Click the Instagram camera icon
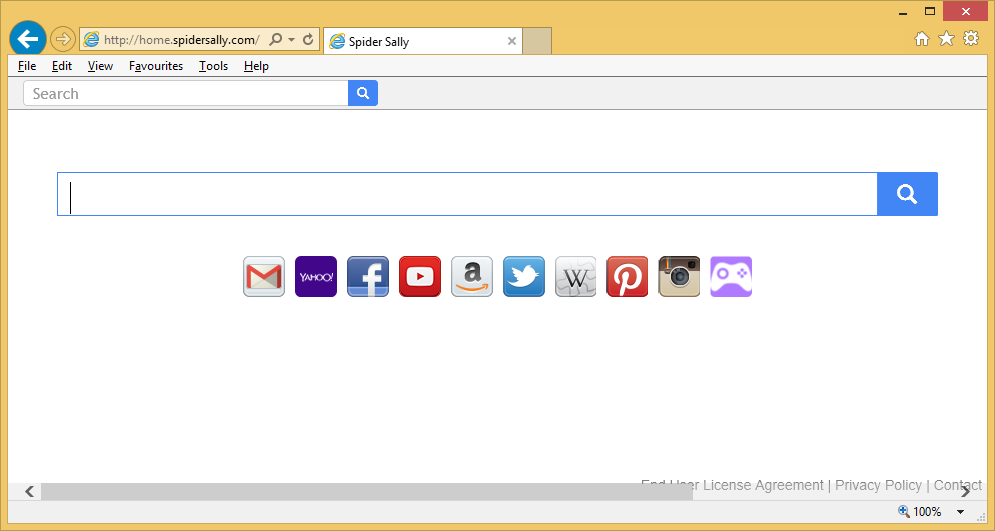The width and height of the screenshot is (995, 531). pos(679,277)
